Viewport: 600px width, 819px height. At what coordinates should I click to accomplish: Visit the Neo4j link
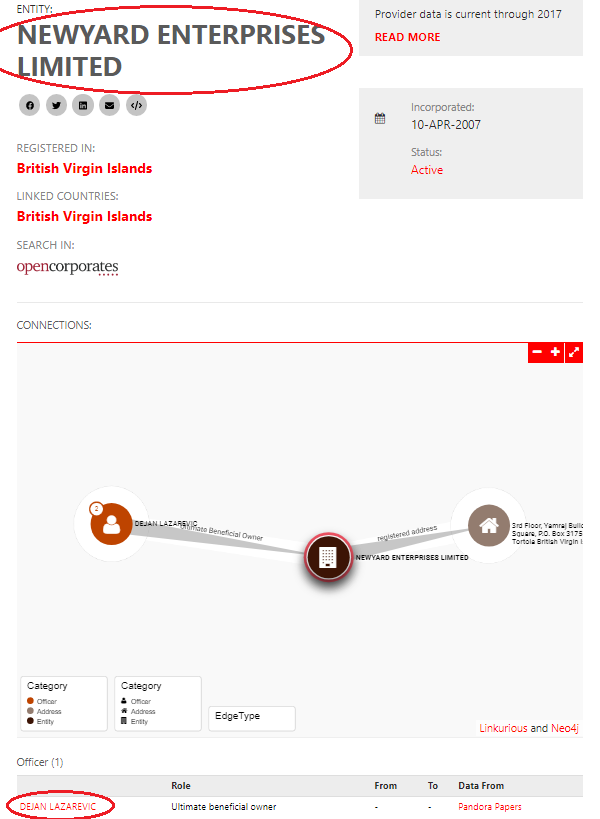(565, 728)
